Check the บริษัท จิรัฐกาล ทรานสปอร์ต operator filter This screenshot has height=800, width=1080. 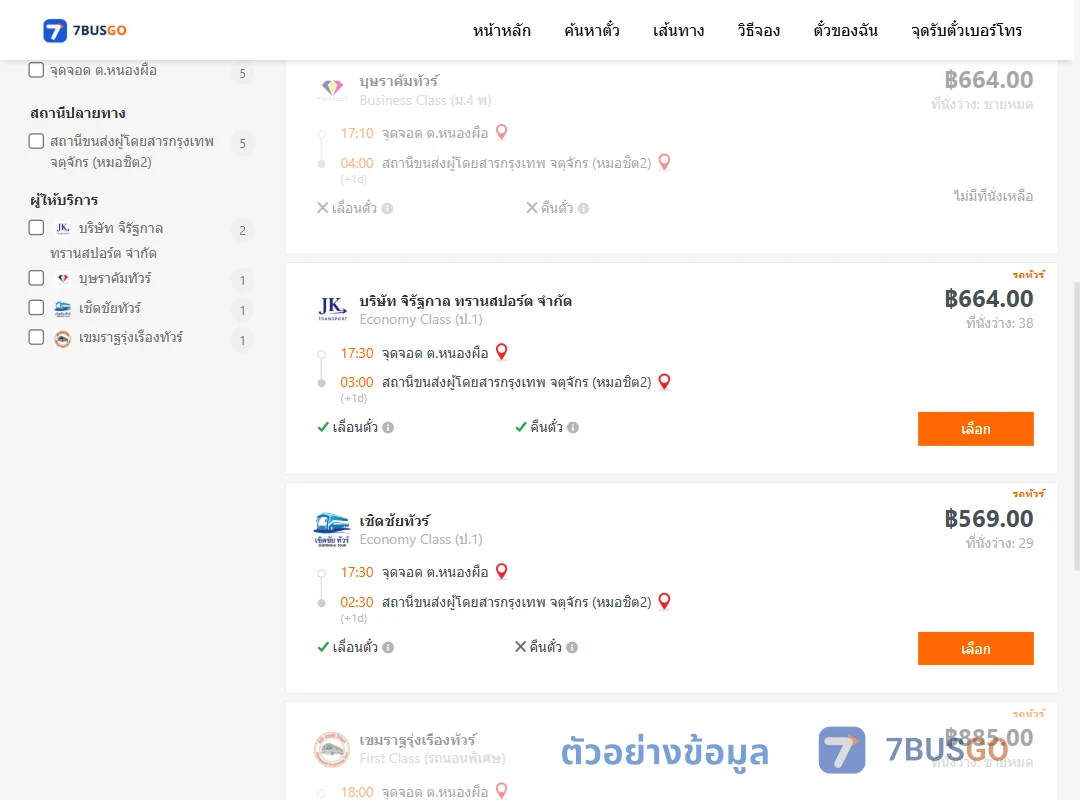(37, 227)
